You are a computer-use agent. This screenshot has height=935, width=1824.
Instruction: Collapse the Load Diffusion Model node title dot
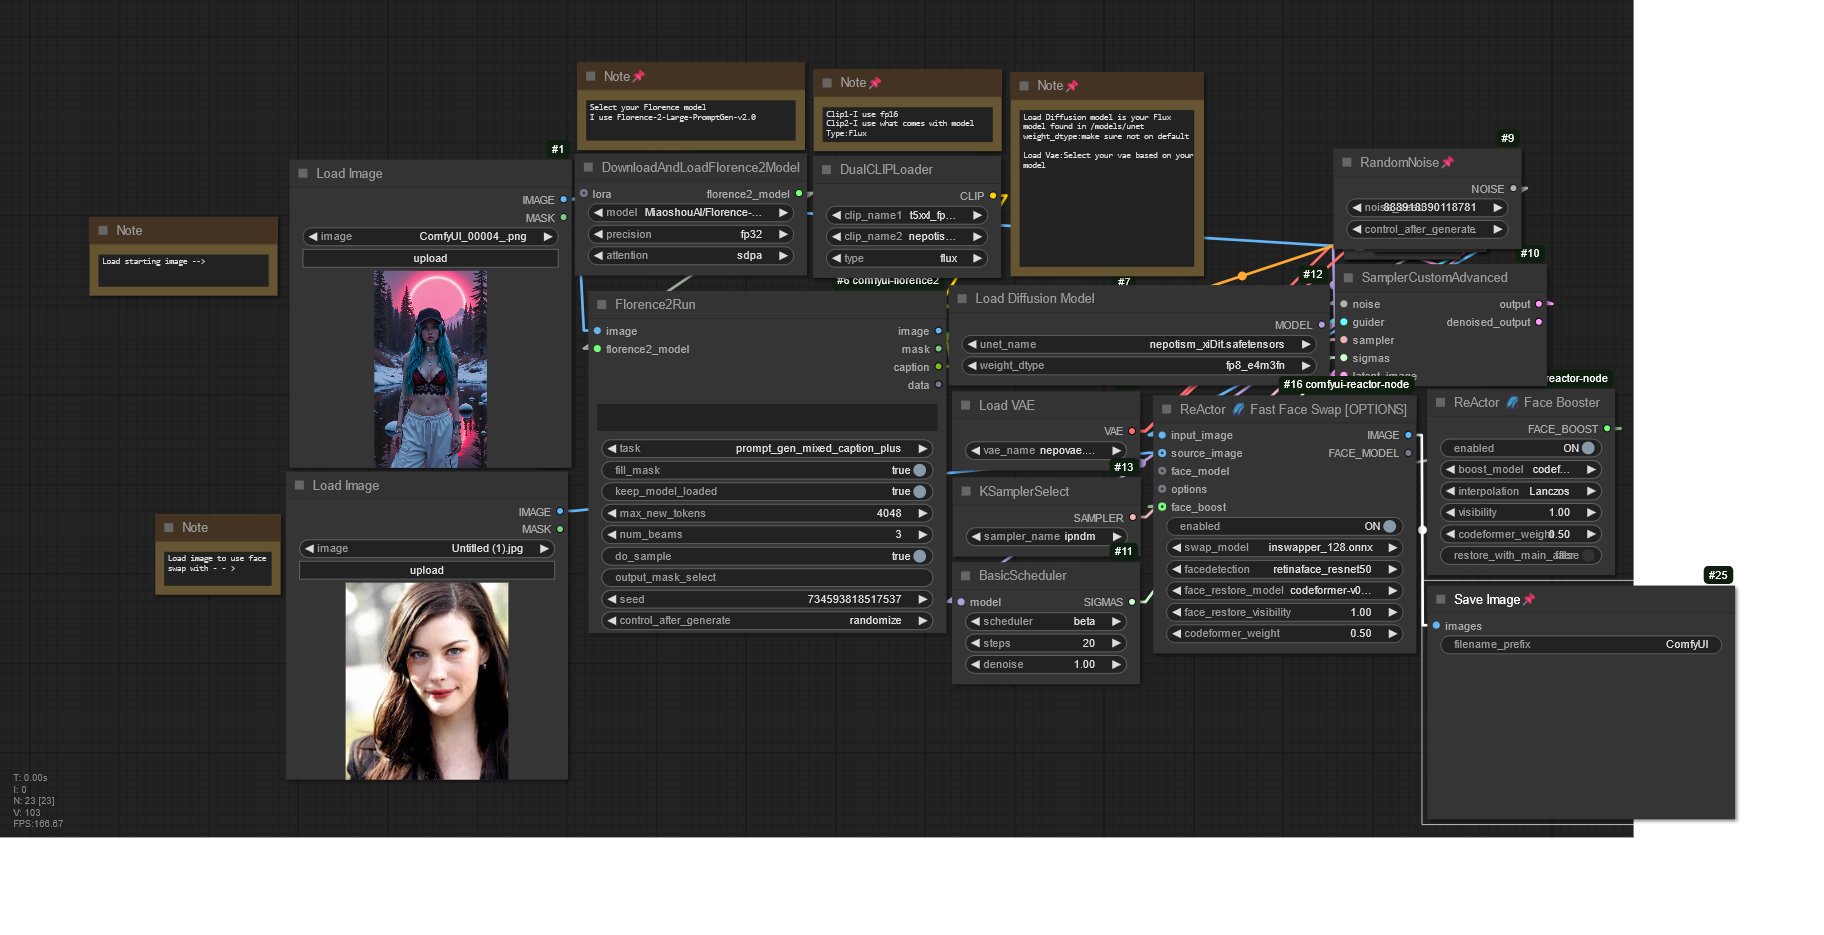(962, 299)
